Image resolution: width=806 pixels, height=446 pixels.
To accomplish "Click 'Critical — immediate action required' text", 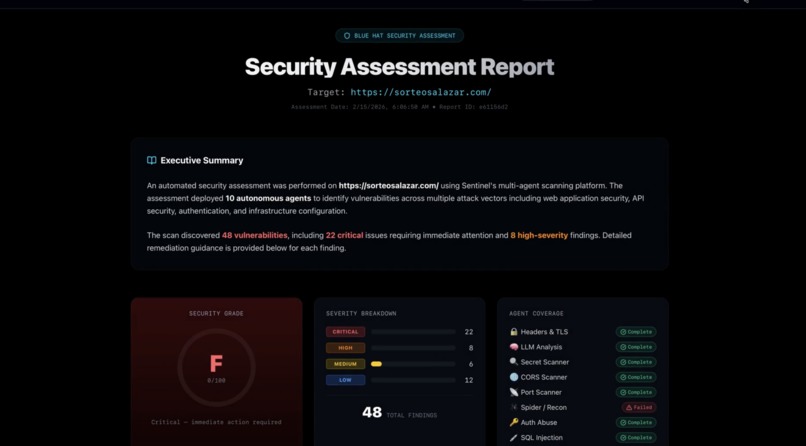I will pos(216,422).
